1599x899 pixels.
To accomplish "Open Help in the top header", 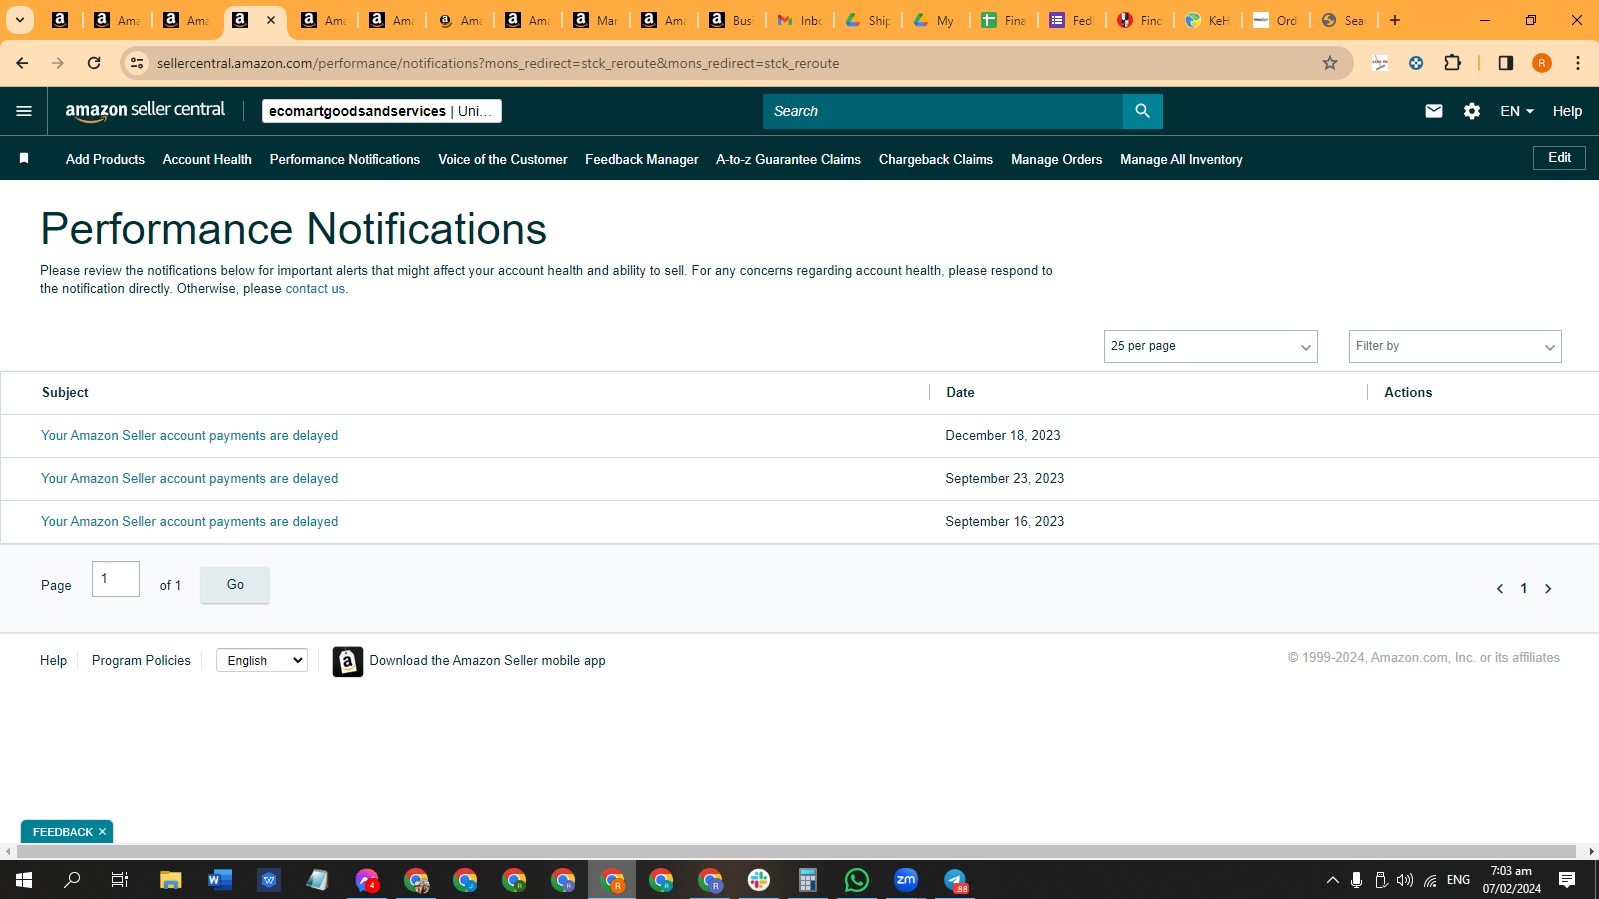I will pyautogui.click(x=1567, y=111).
